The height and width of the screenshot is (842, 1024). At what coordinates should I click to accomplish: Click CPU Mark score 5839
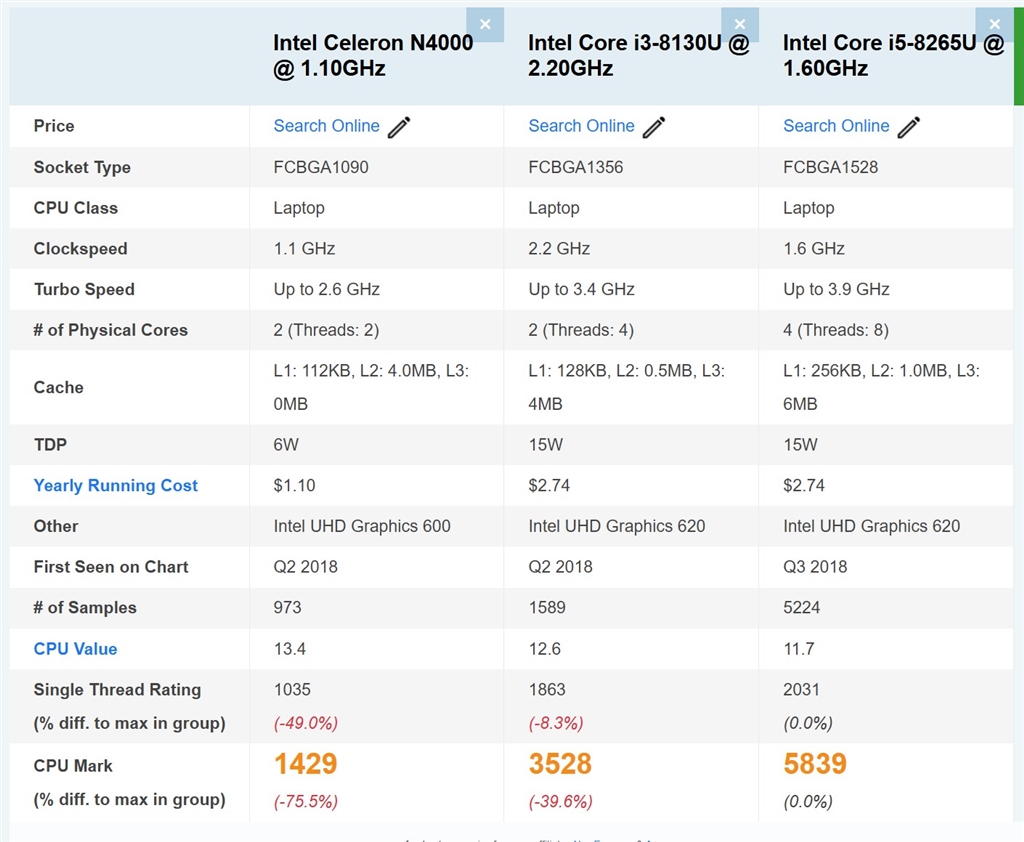(x=815, y=764)
